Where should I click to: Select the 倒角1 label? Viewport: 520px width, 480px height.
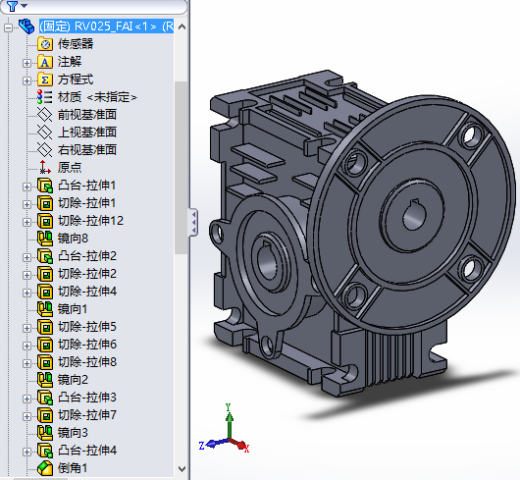pos(72,468)
